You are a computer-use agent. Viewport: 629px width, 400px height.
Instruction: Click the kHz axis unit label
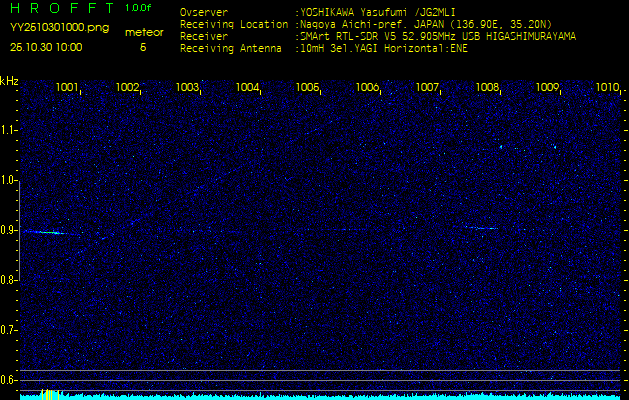coord(9,81)
